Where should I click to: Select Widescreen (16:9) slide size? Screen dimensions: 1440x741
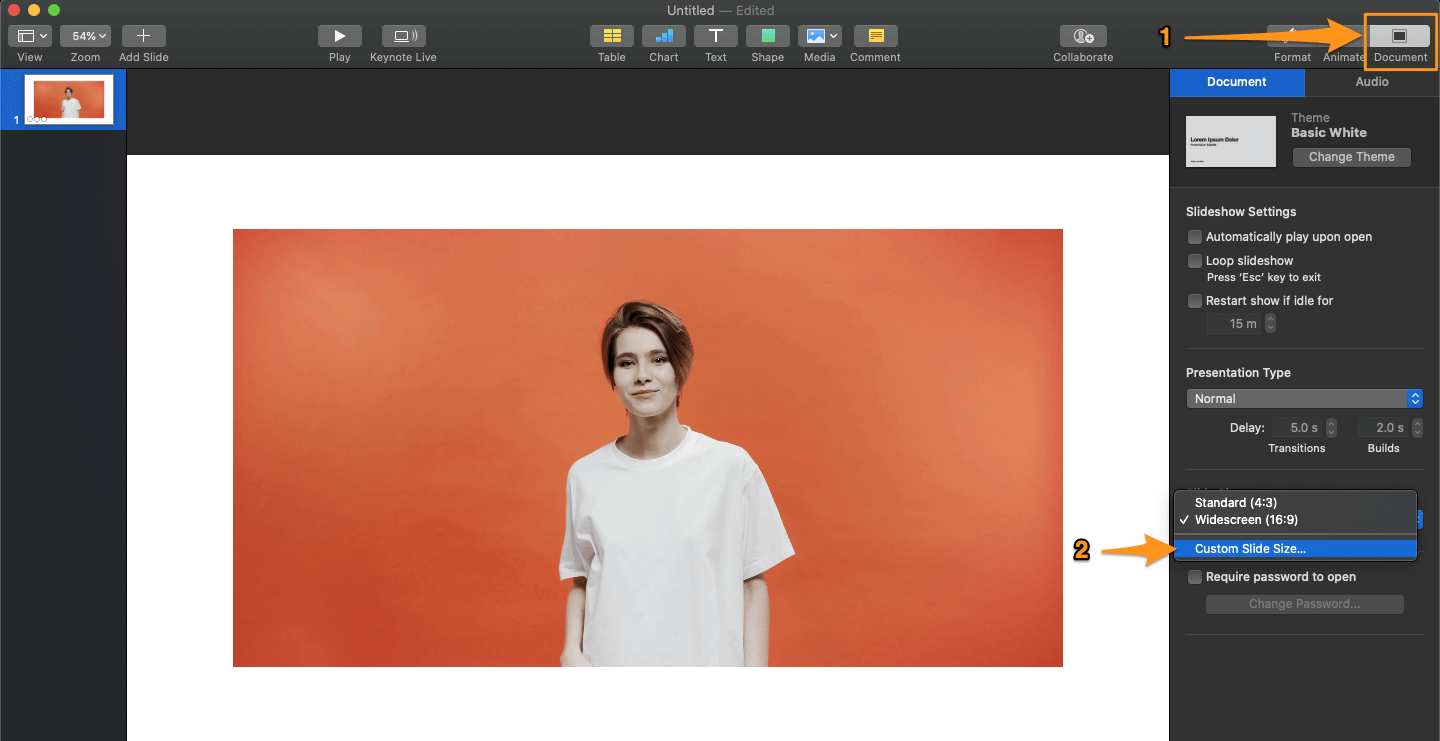pyautogui.click(x=1295, y=521)
